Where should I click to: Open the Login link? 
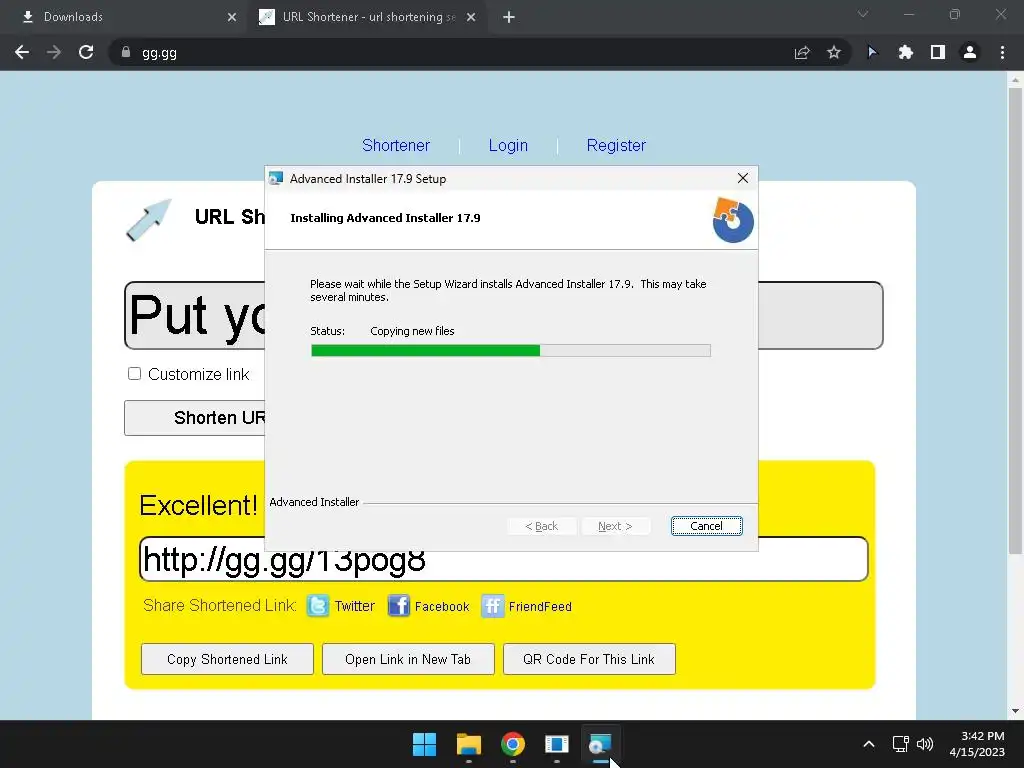click(x=508, y=145)
